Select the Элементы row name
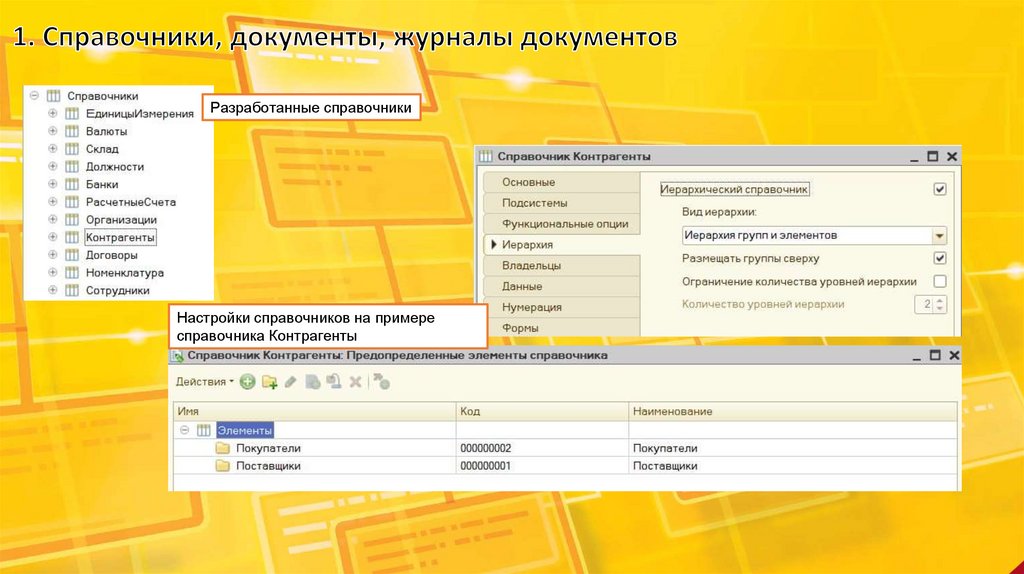Viewport: 1024px width, 574px height. [x=245, y=430]
